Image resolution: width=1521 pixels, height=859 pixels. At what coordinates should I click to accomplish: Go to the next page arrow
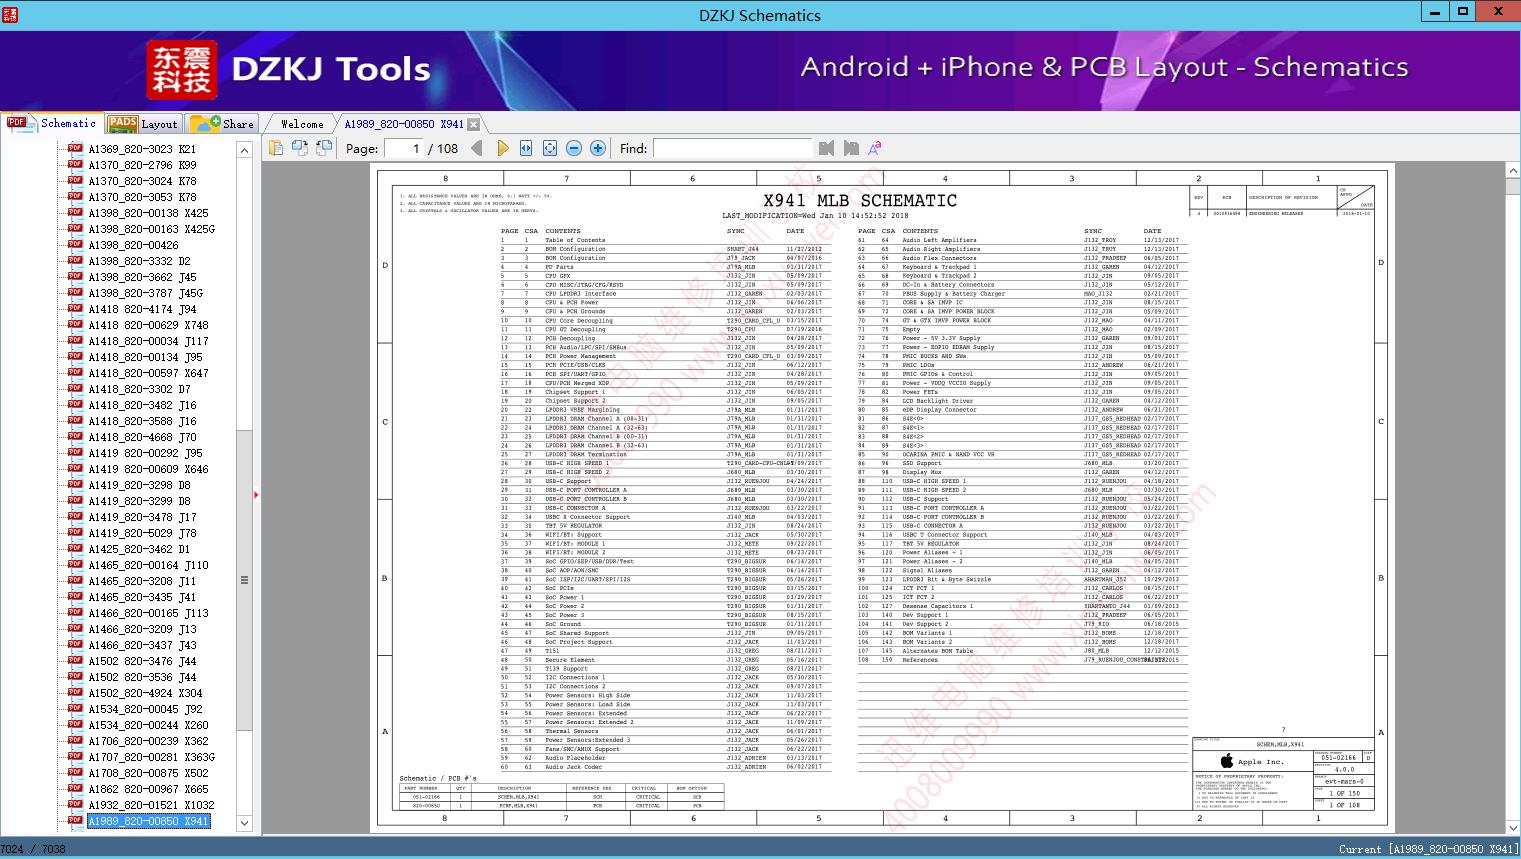[502, 148]
